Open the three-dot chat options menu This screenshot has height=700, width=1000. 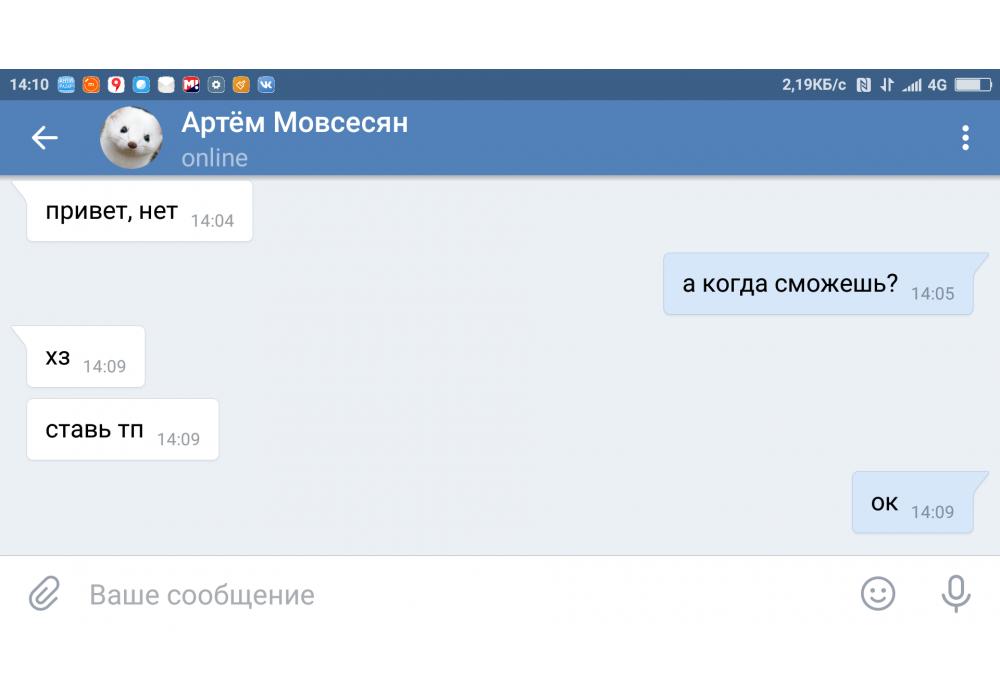(x=965, y=138)
